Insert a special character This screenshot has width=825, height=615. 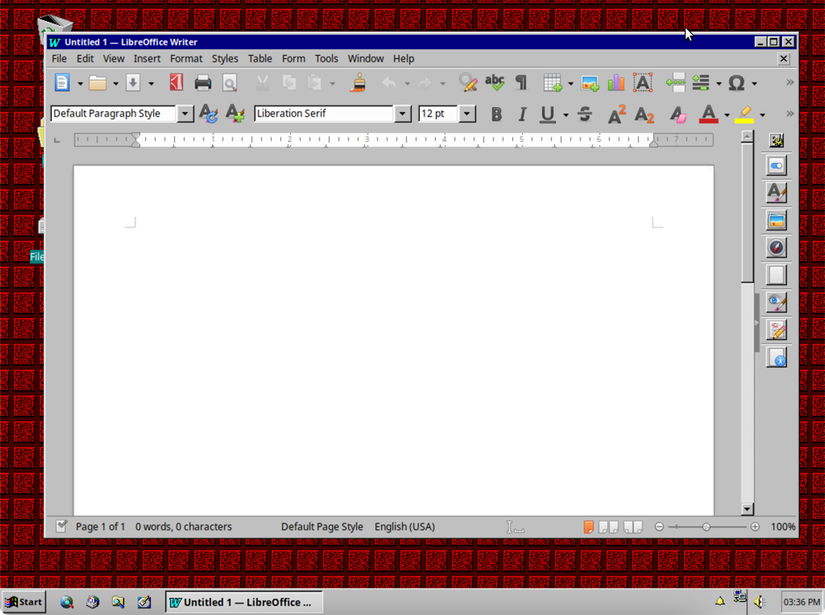click(x=737, y=83)
